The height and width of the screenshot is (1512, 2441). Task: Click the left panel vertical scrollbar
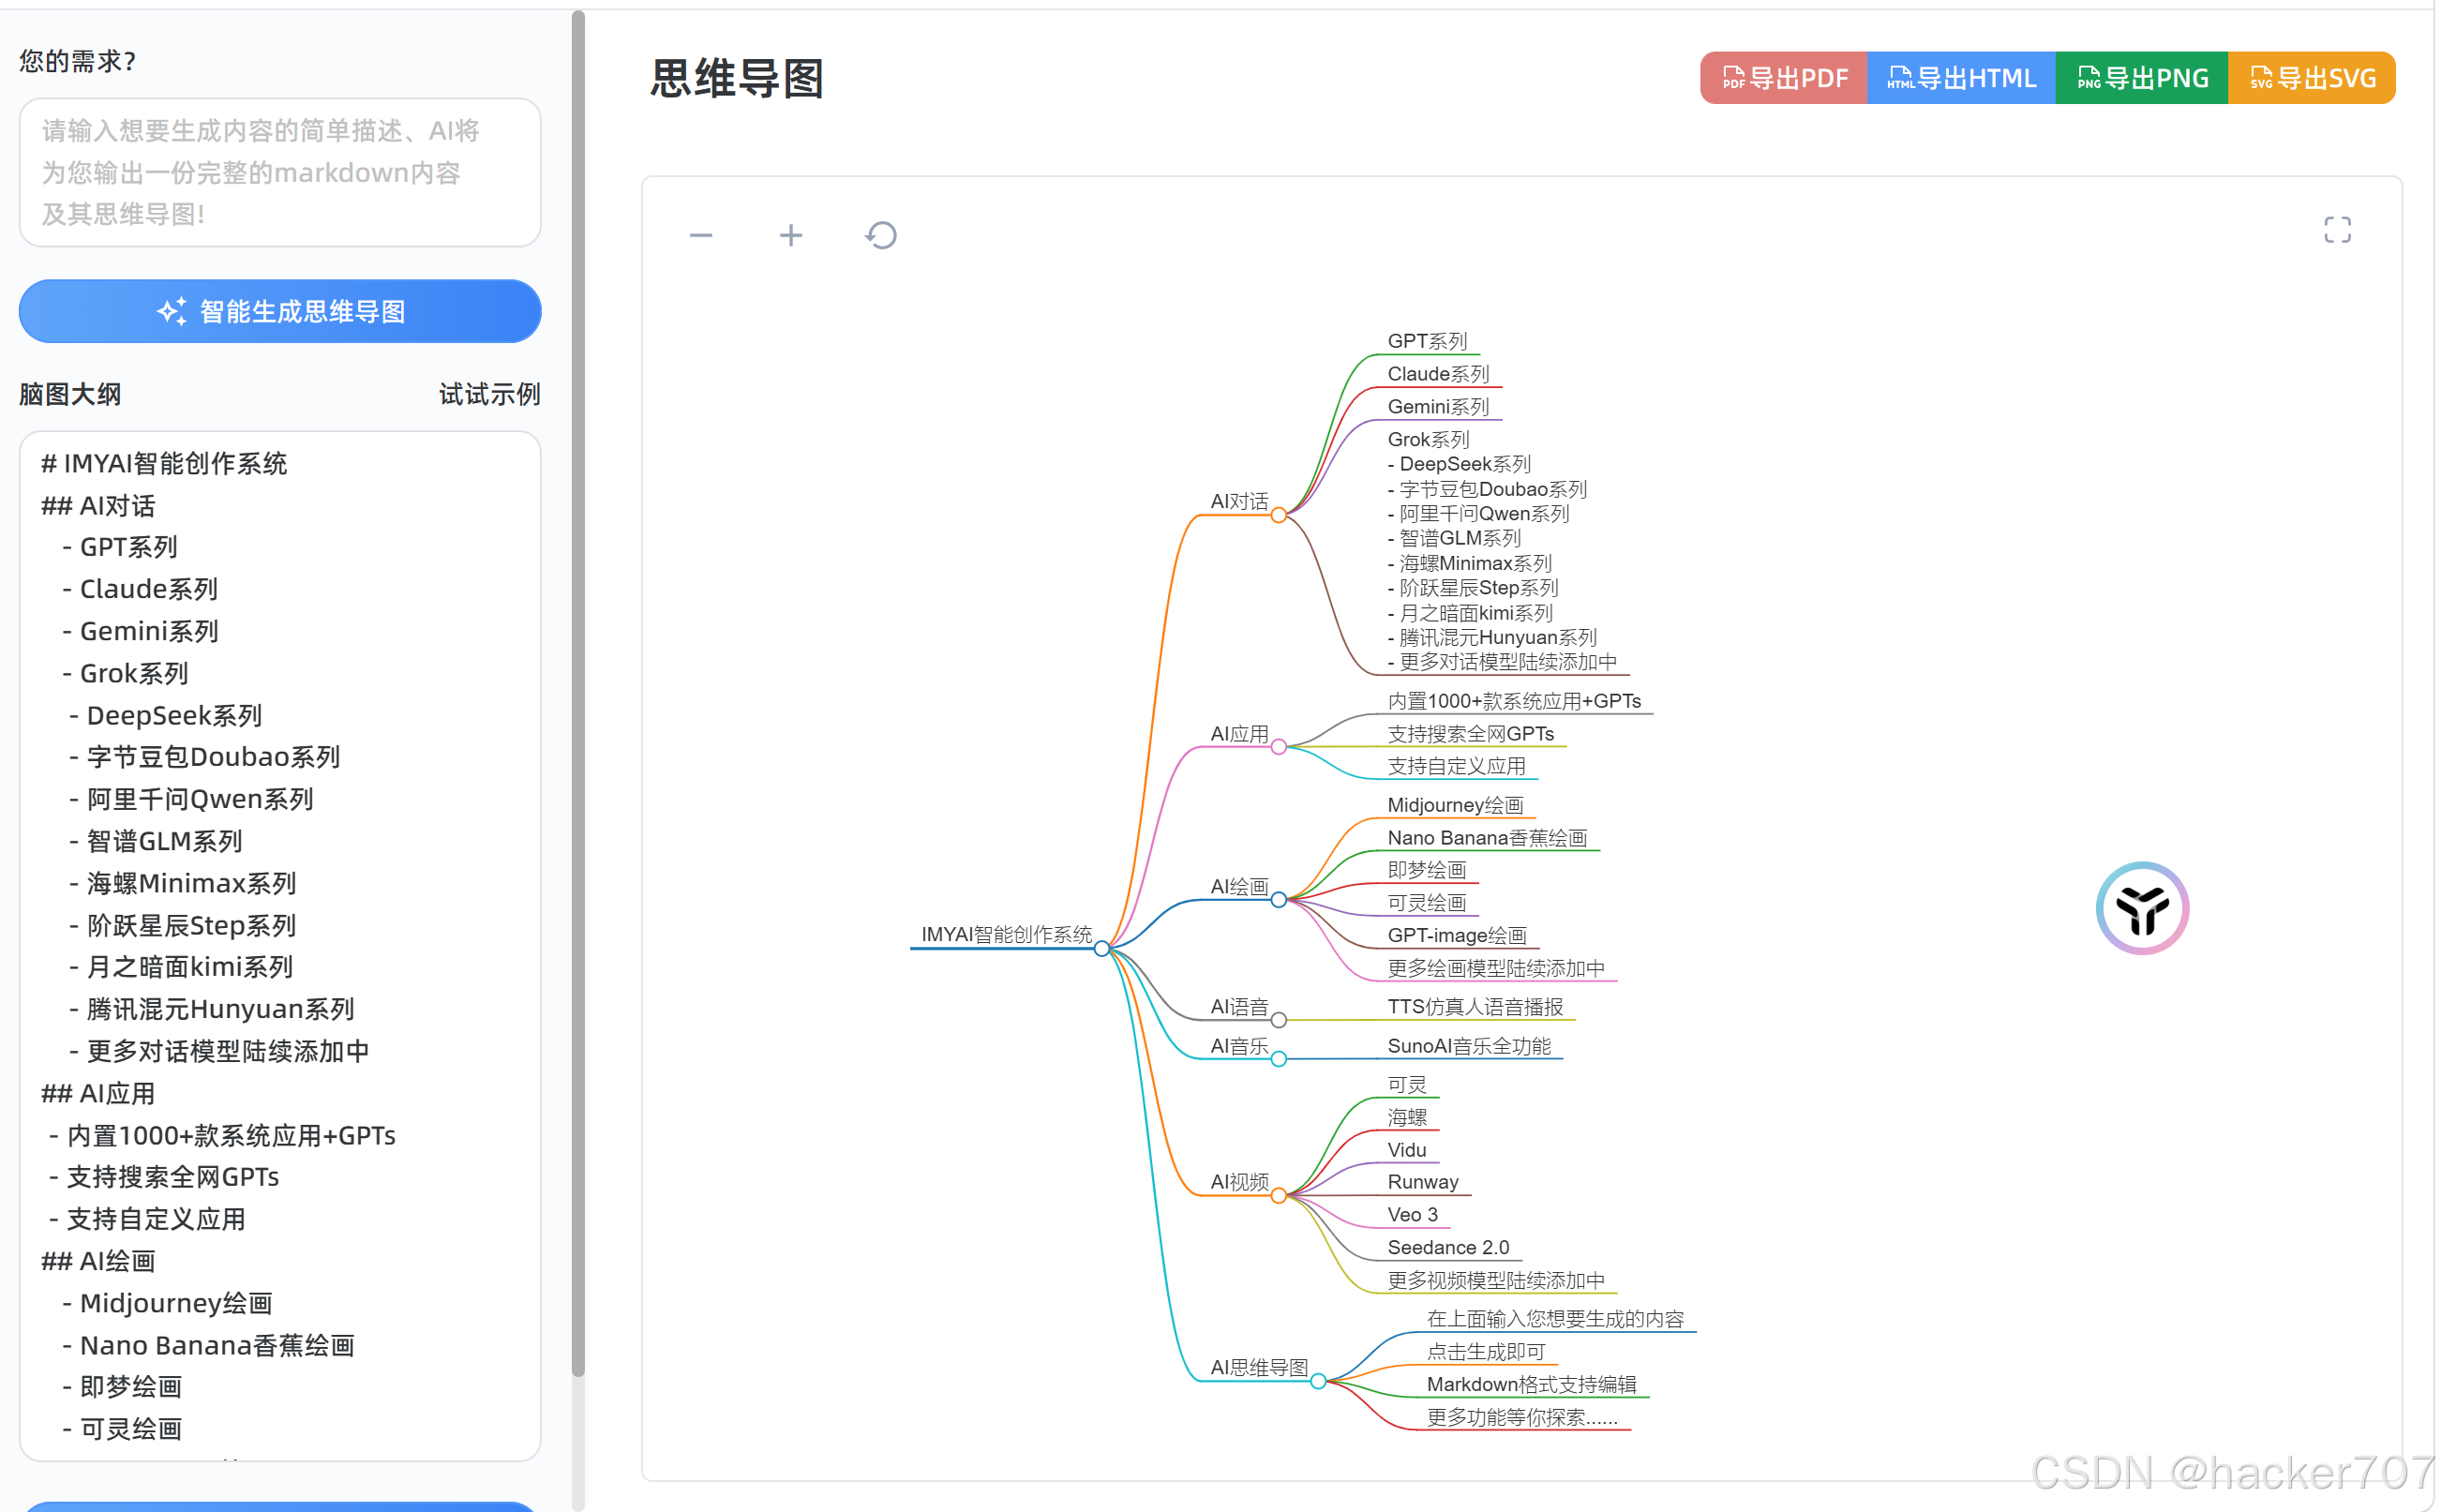(x=578, y=692)
